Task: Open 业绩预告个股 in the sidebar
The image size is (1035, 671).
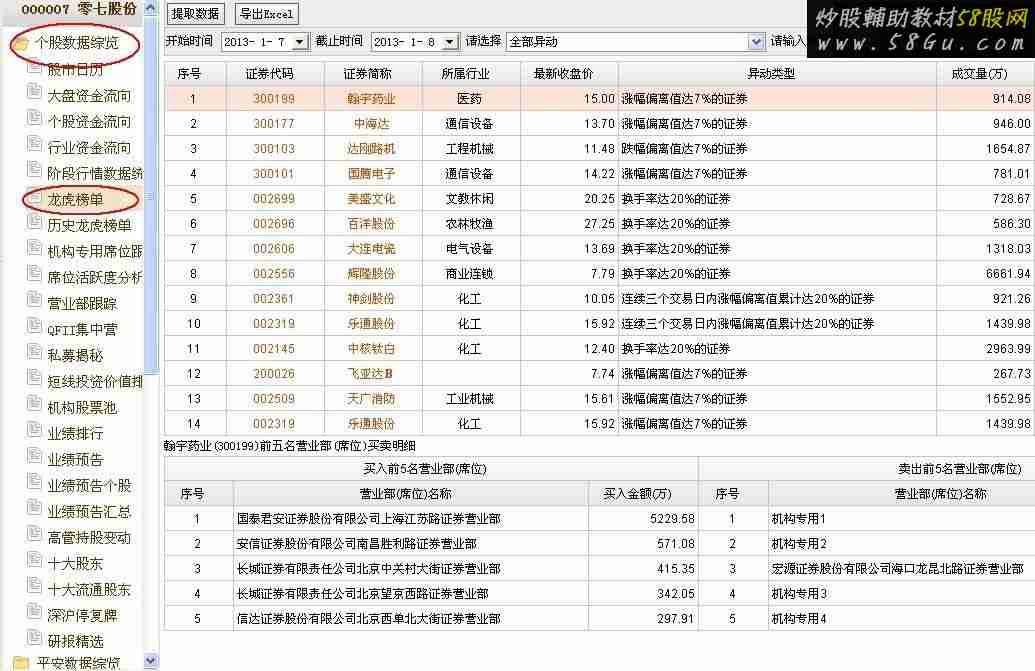Action: [88, 486]
